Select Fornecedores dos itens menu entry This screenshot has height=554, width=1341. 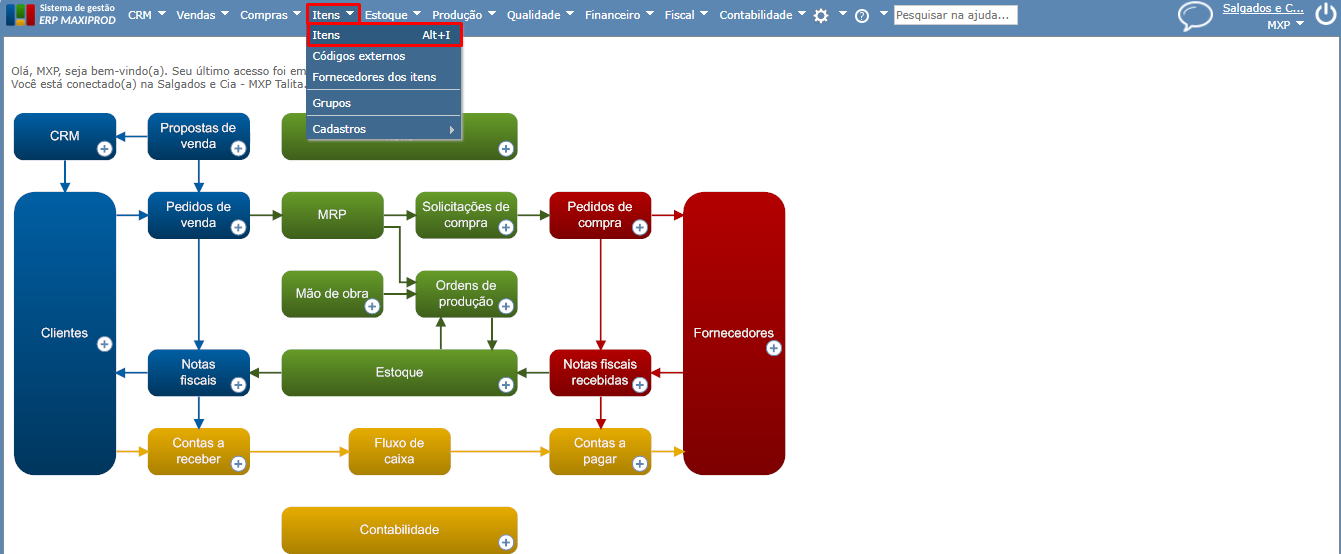384,77
